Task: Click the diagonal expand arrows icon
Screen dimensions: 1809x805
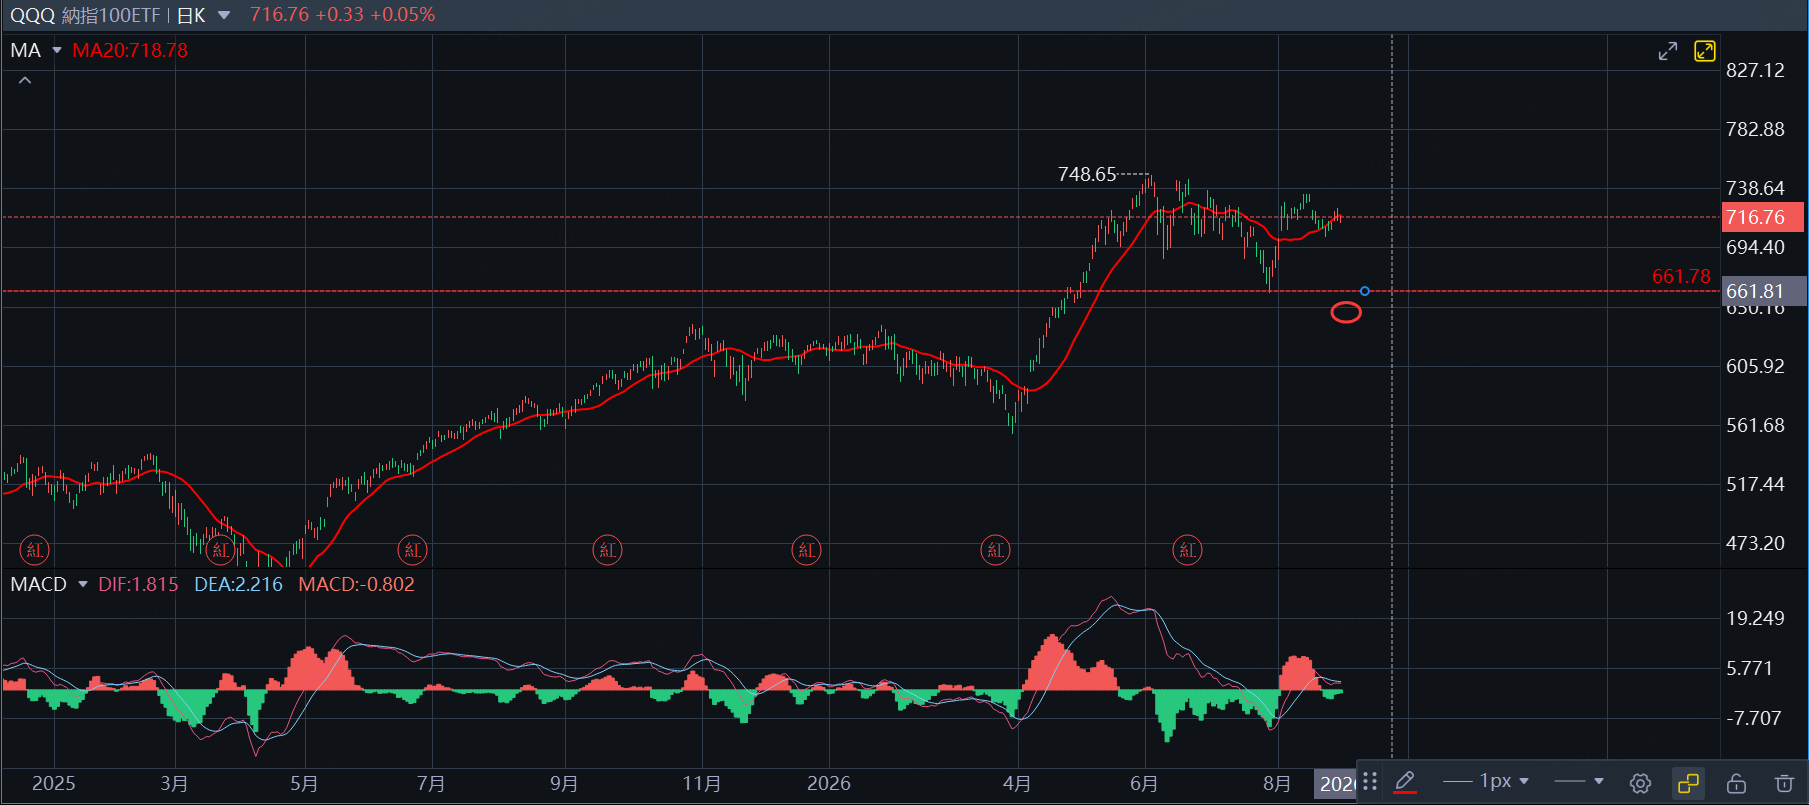Action: (1668, 51)
